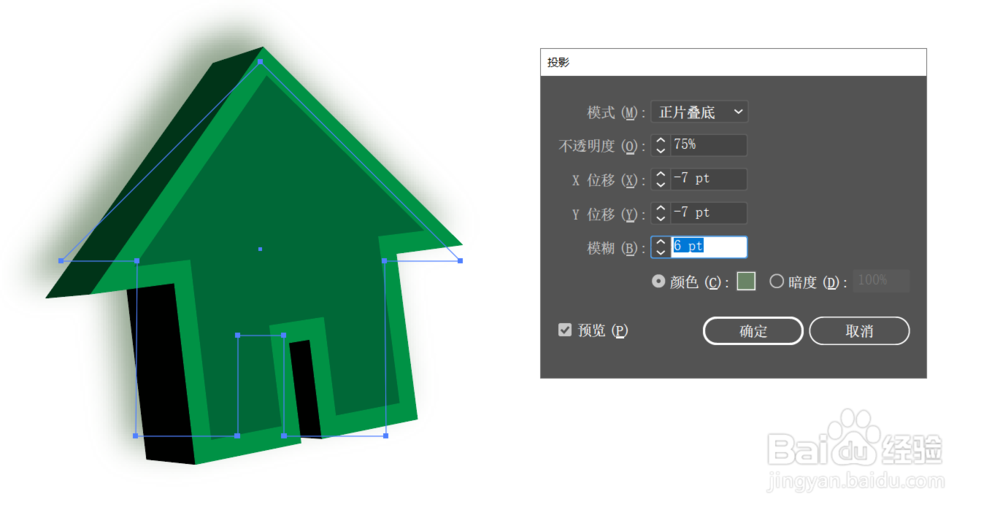Viewport: 1000px width, 515px height.
Task: Click the 不透明度 stepper arrows
Action: pyautogui.click(x=661, y=145)
